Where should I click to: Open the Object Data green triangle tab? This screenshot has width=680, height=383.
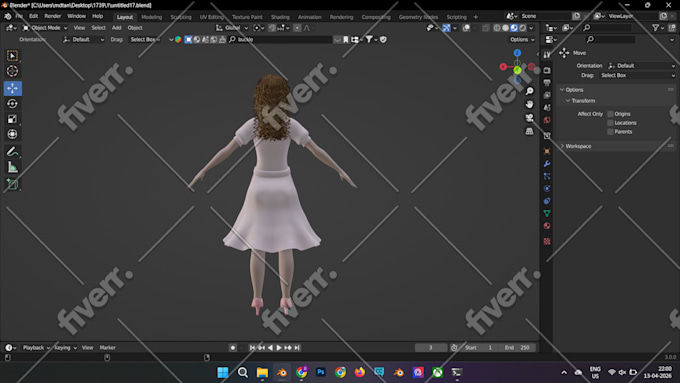(x=547, y=213)
